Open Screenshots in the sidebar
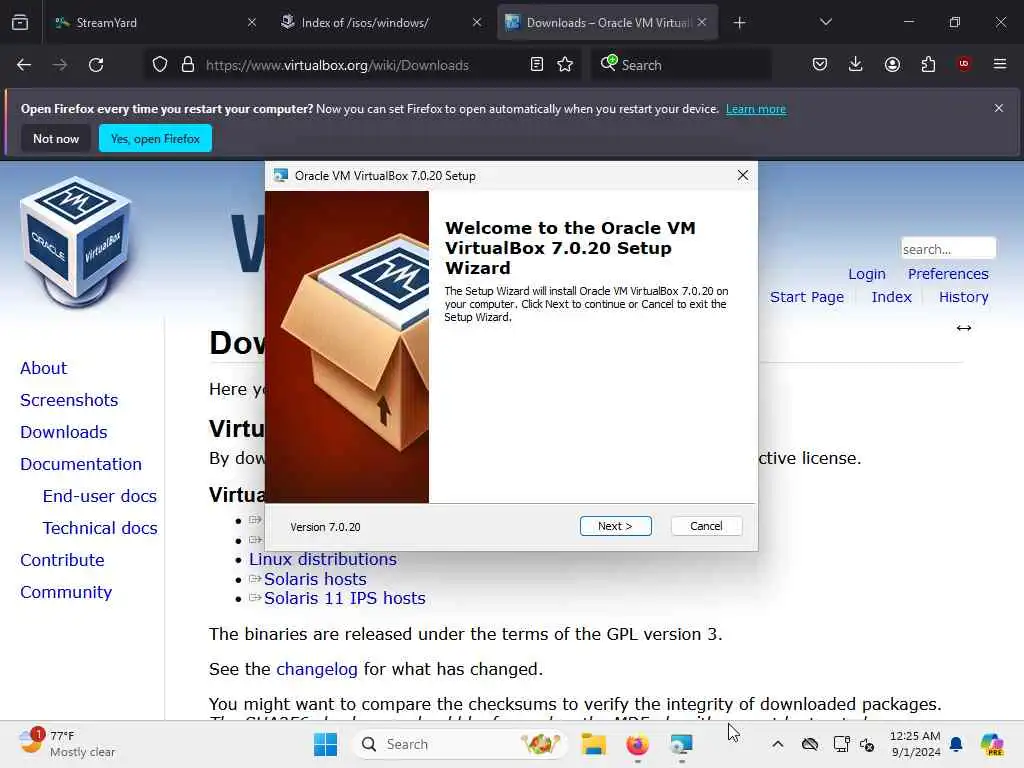Screen dimensions: 1024x768 tap(69, 400)
